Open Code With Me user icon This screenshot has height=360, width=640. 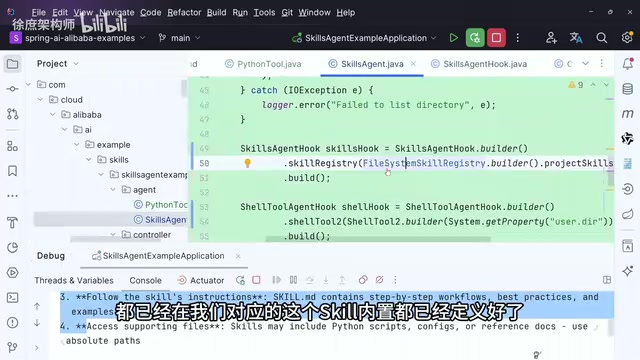tap(551, 38)
